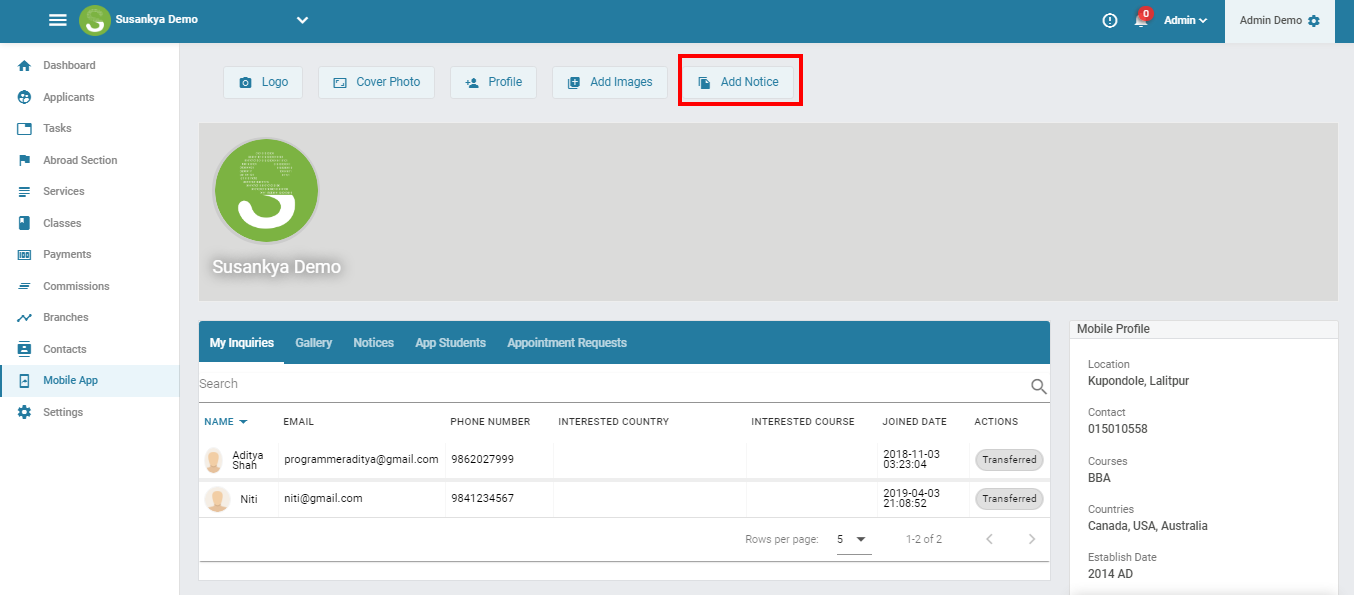Click the Add Notice button

coord(739,82)
